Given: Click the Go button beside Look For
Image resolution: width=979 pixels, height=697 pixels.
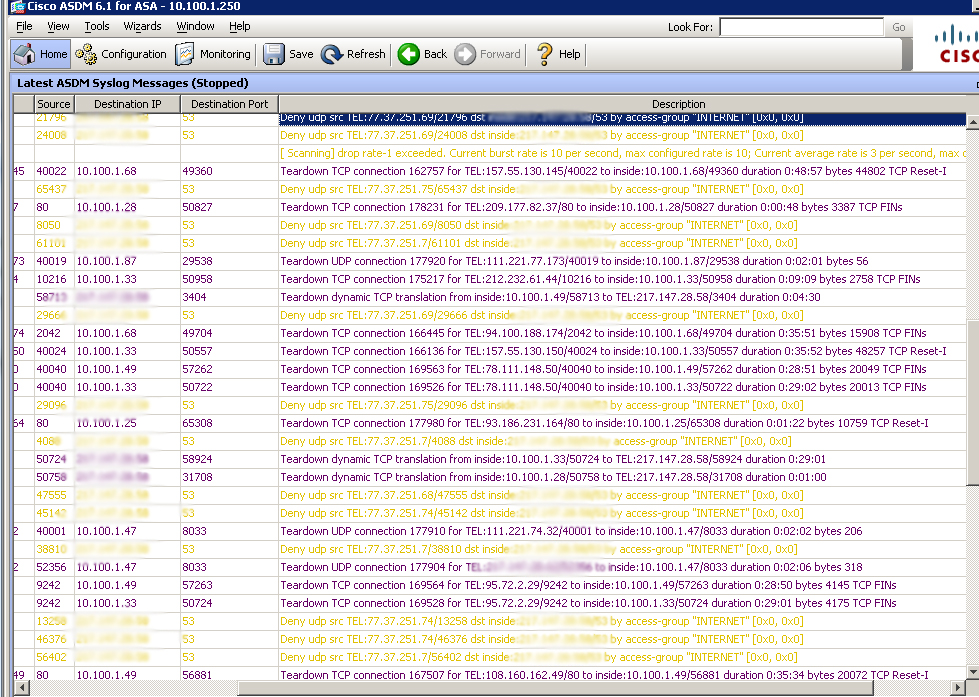Looking at the screenshot, I should click(898, 27).
